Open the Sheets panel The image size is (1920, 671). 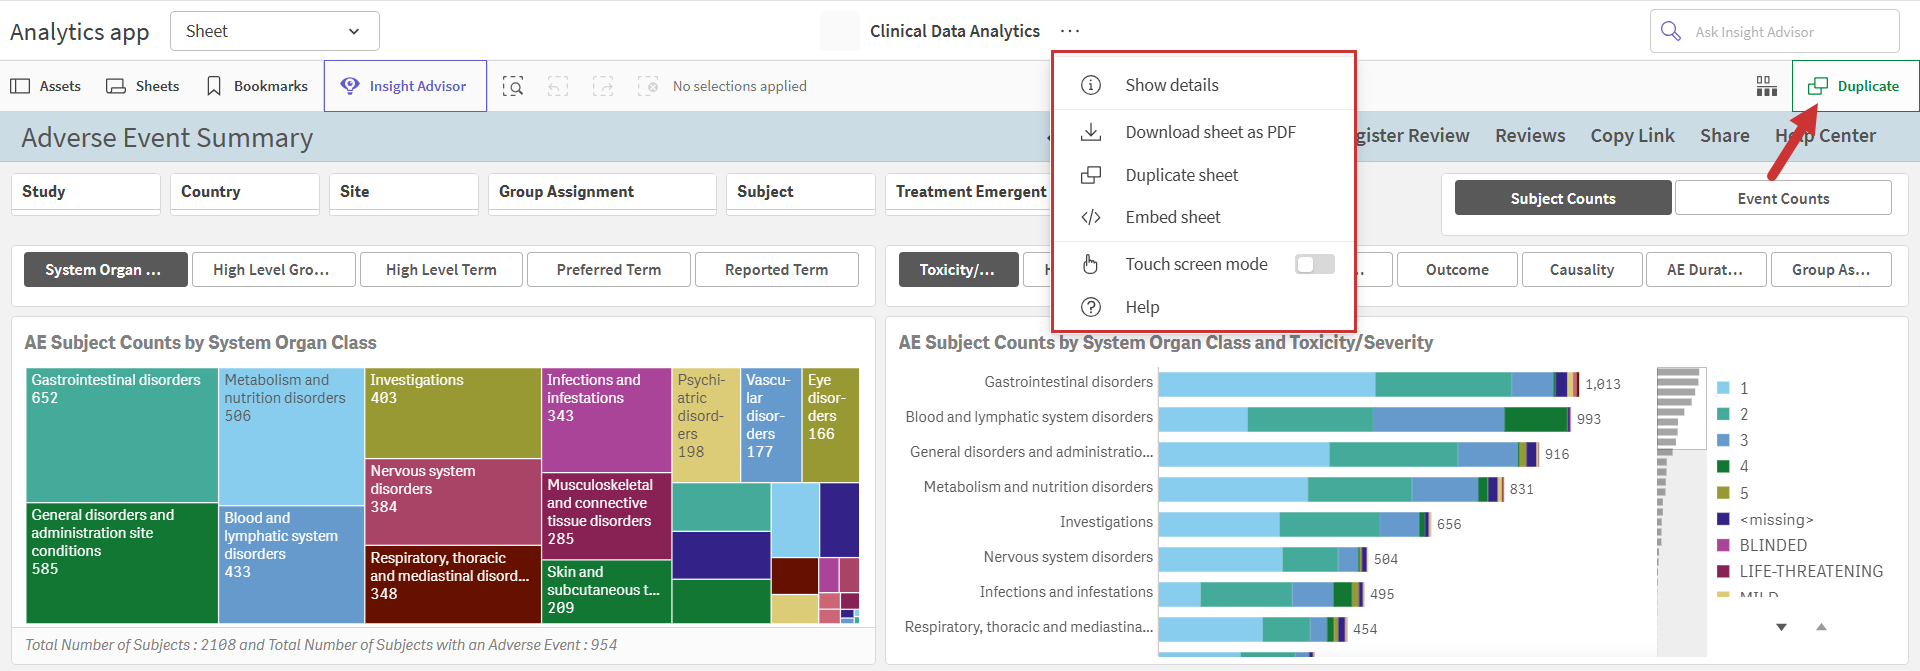143,86
